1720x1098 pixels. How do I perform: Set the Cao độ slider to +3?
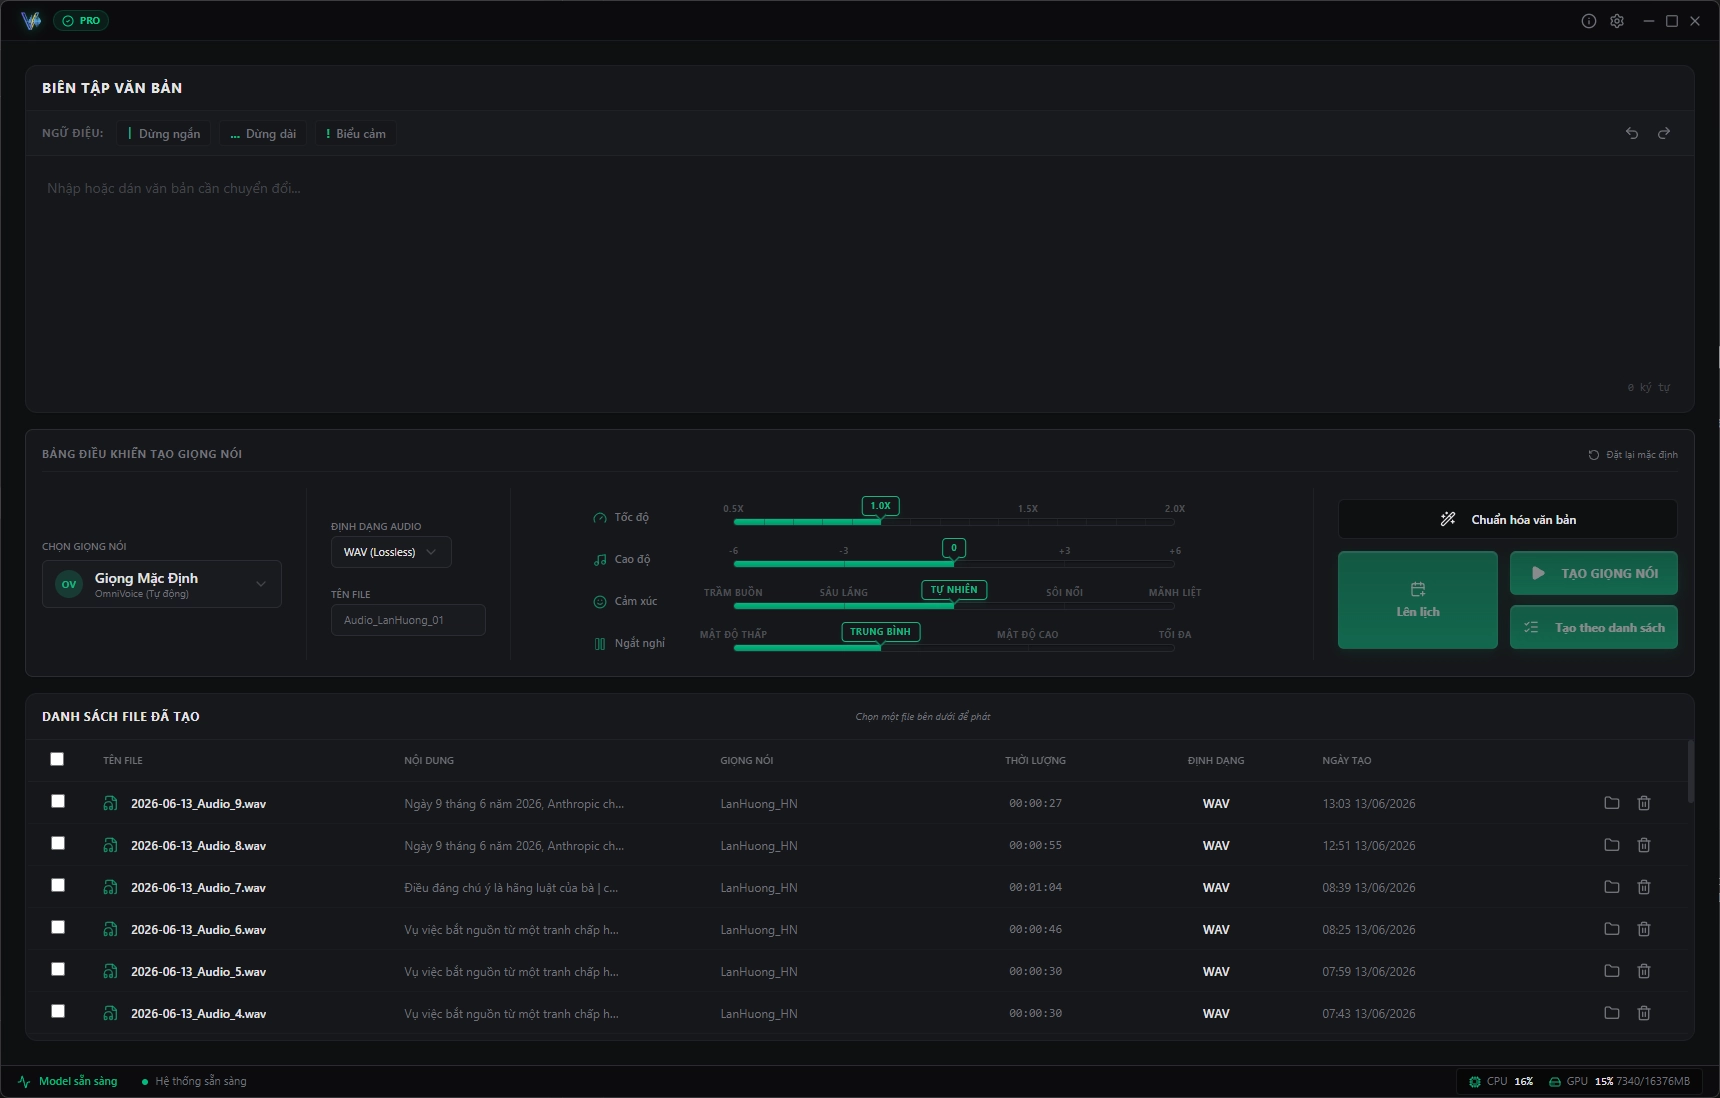click(1064, 562)
